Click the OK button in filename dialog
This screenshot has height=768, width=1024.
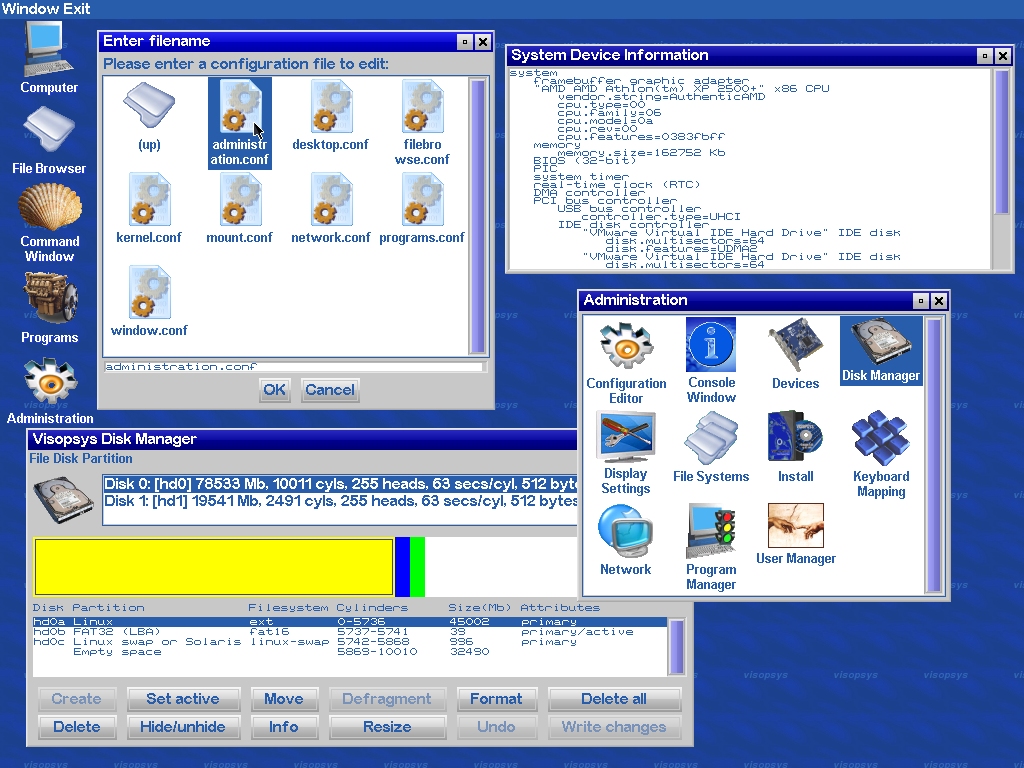[274, 390]
